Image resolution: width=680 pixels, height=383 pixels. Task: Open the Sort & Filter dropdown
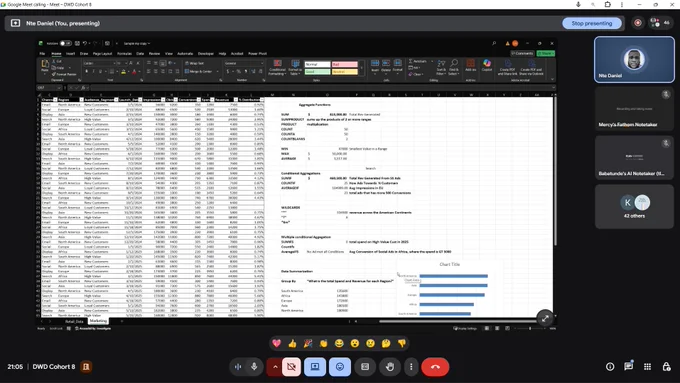[x=441, y=68]
